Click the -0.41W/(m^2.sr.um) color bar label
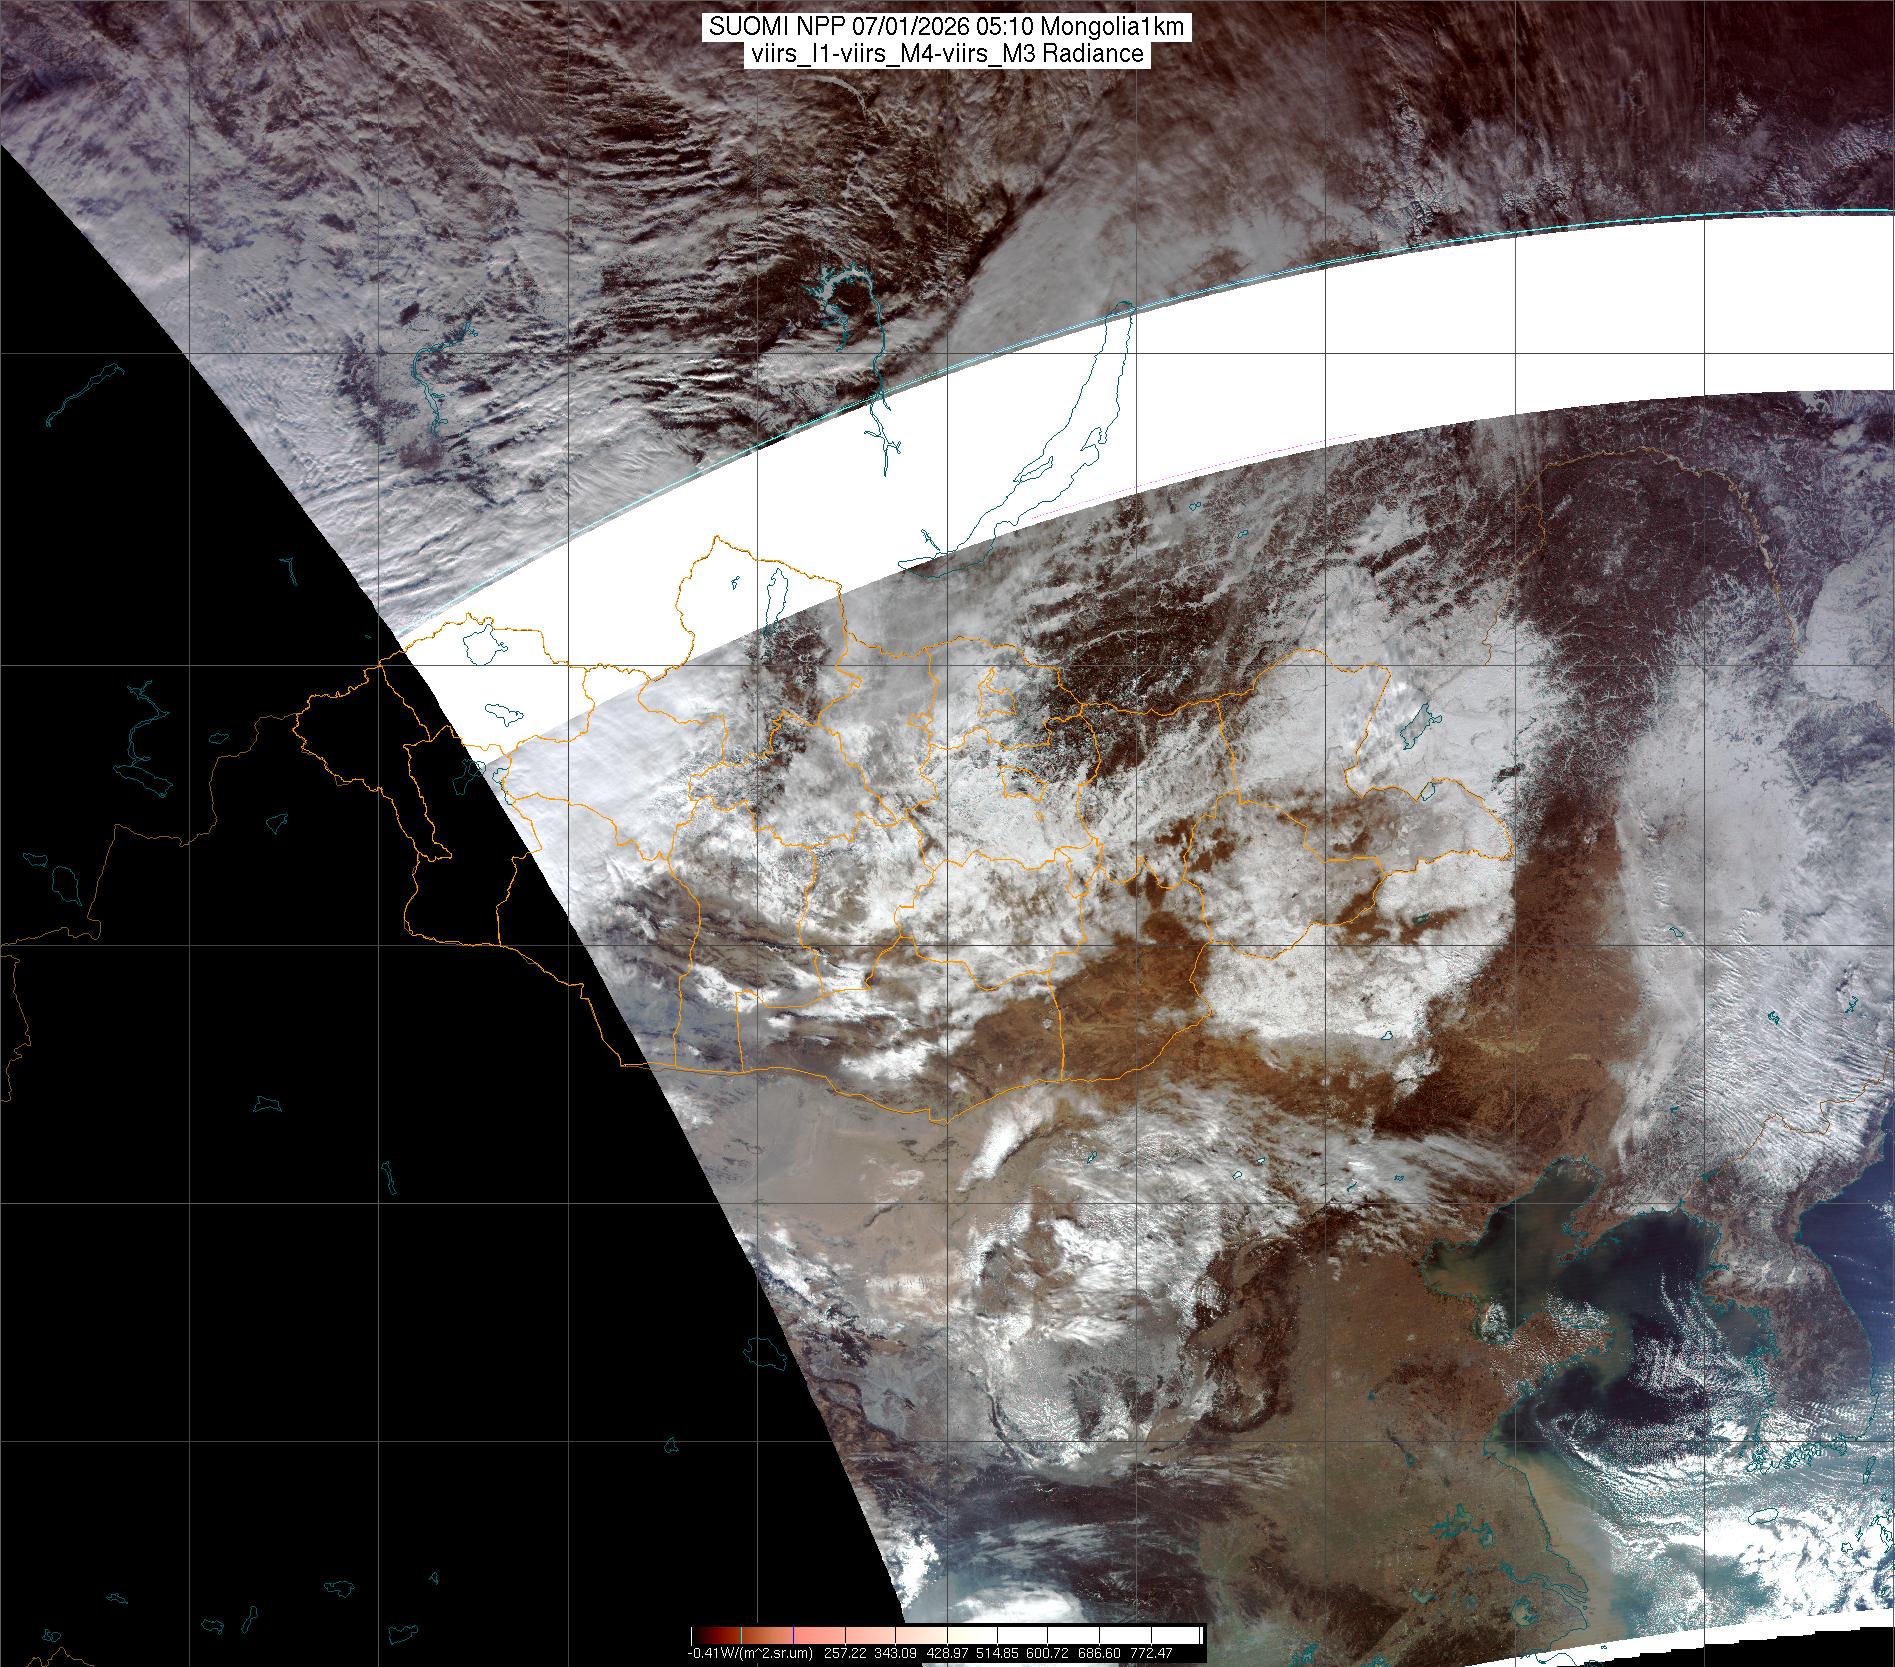 point(750,1653)
